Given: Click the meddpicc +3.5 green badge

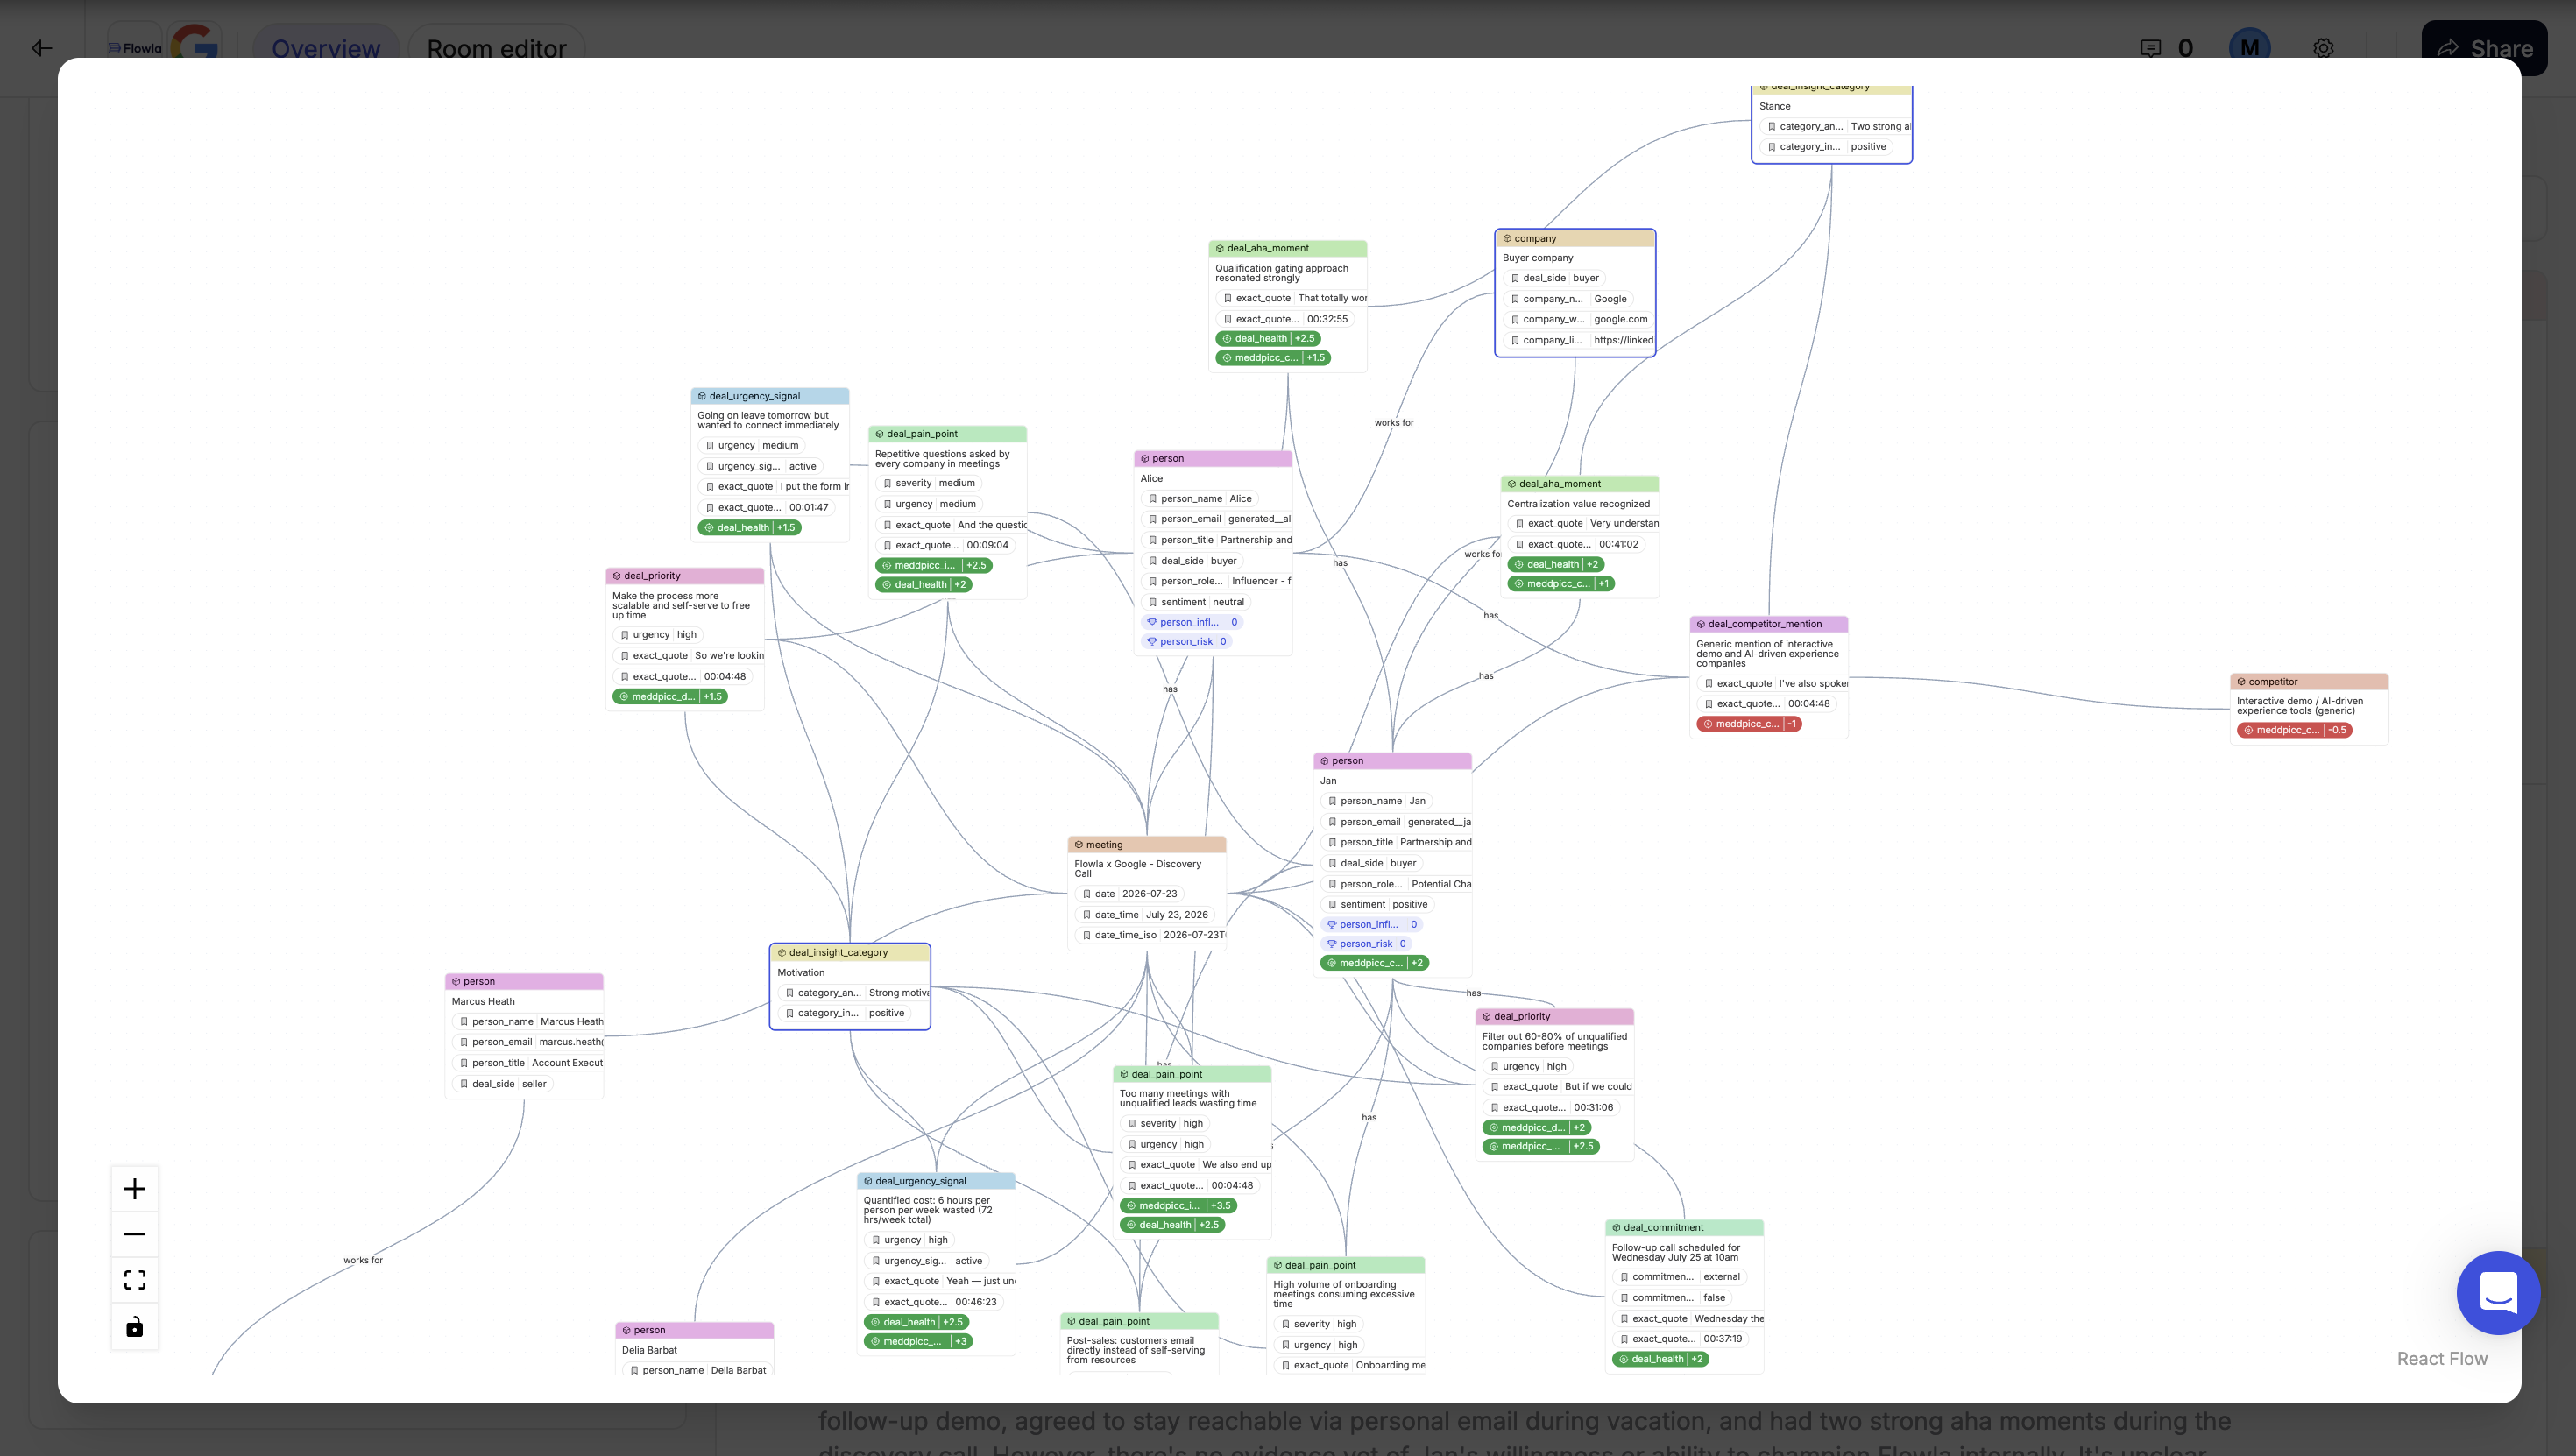Looking at the screenshot, I should (1178, 1205).
